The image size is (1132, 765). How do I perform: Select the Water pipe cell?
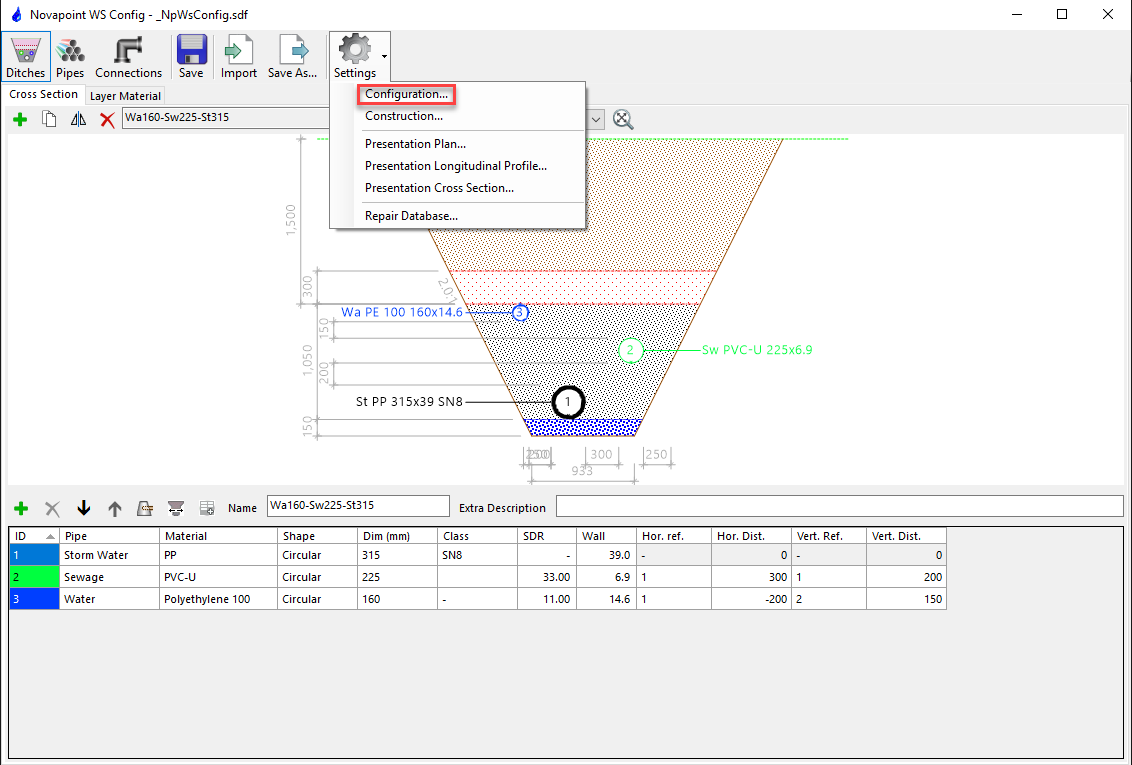tap(109, 599)
